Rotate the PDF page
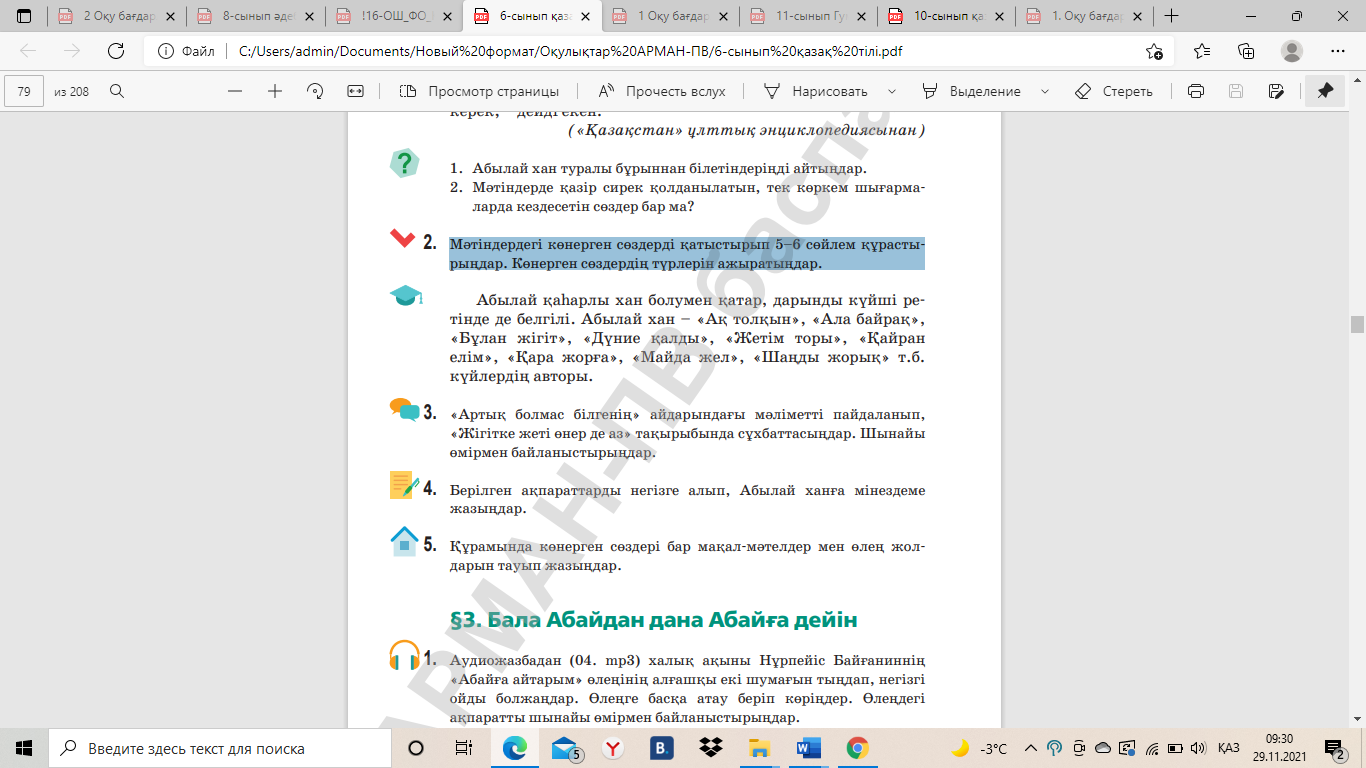1366x768 pixels. (x=315, y=91)
